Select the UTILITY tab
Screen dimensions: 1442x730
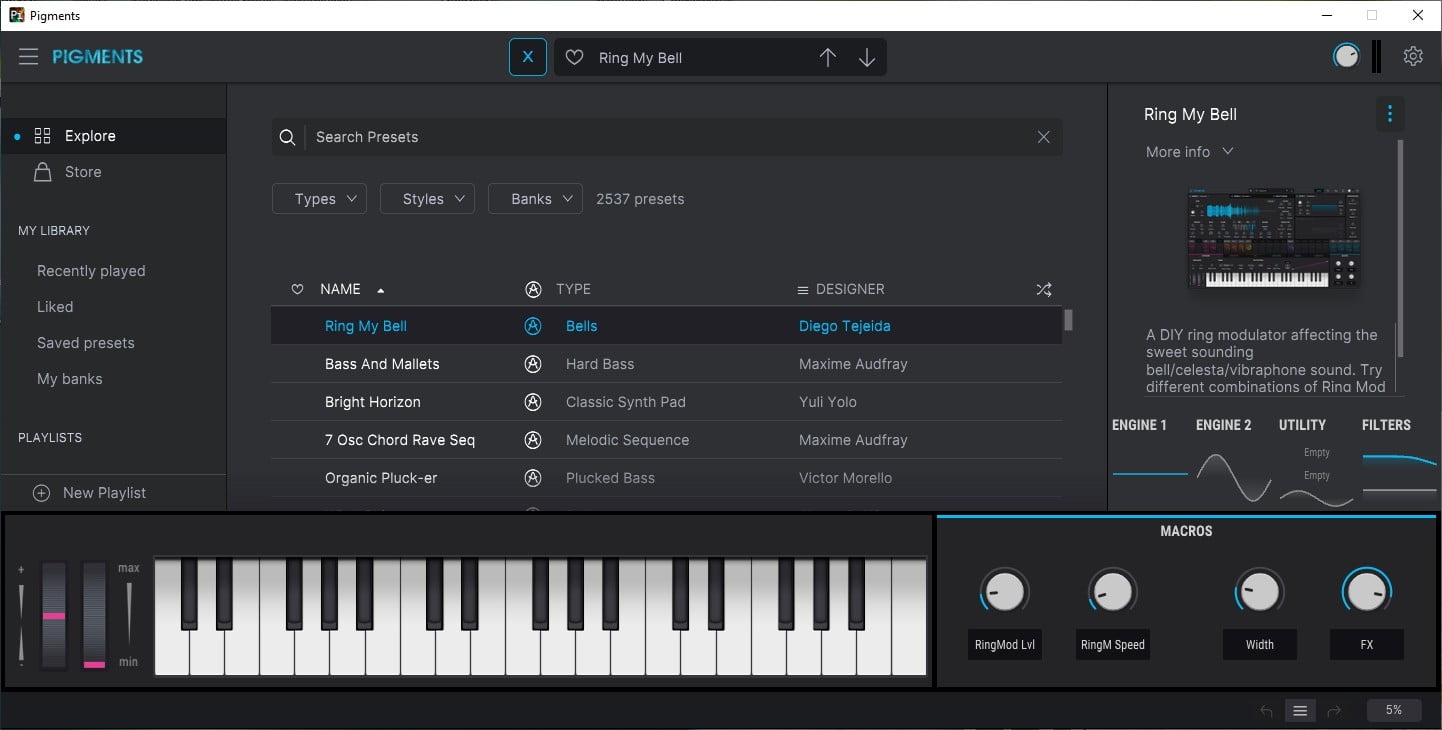pyautogui.click(x=1302, y=425)
